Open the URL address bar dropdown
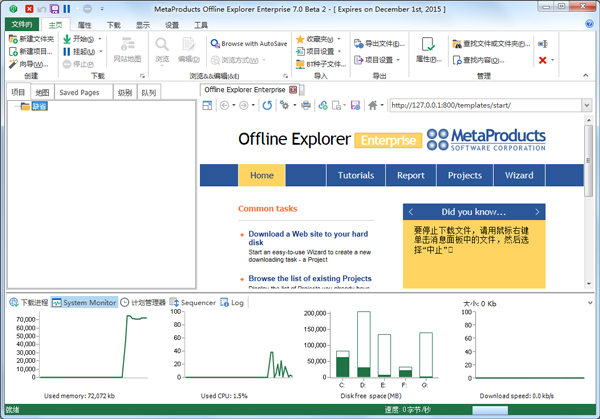600x419 pixels. tap(587, 105)
